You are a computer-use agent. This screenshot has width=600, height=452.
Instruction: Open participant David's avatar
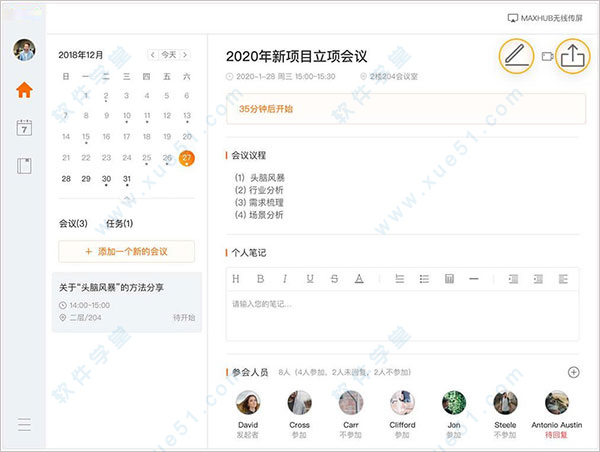coord(248,403)
